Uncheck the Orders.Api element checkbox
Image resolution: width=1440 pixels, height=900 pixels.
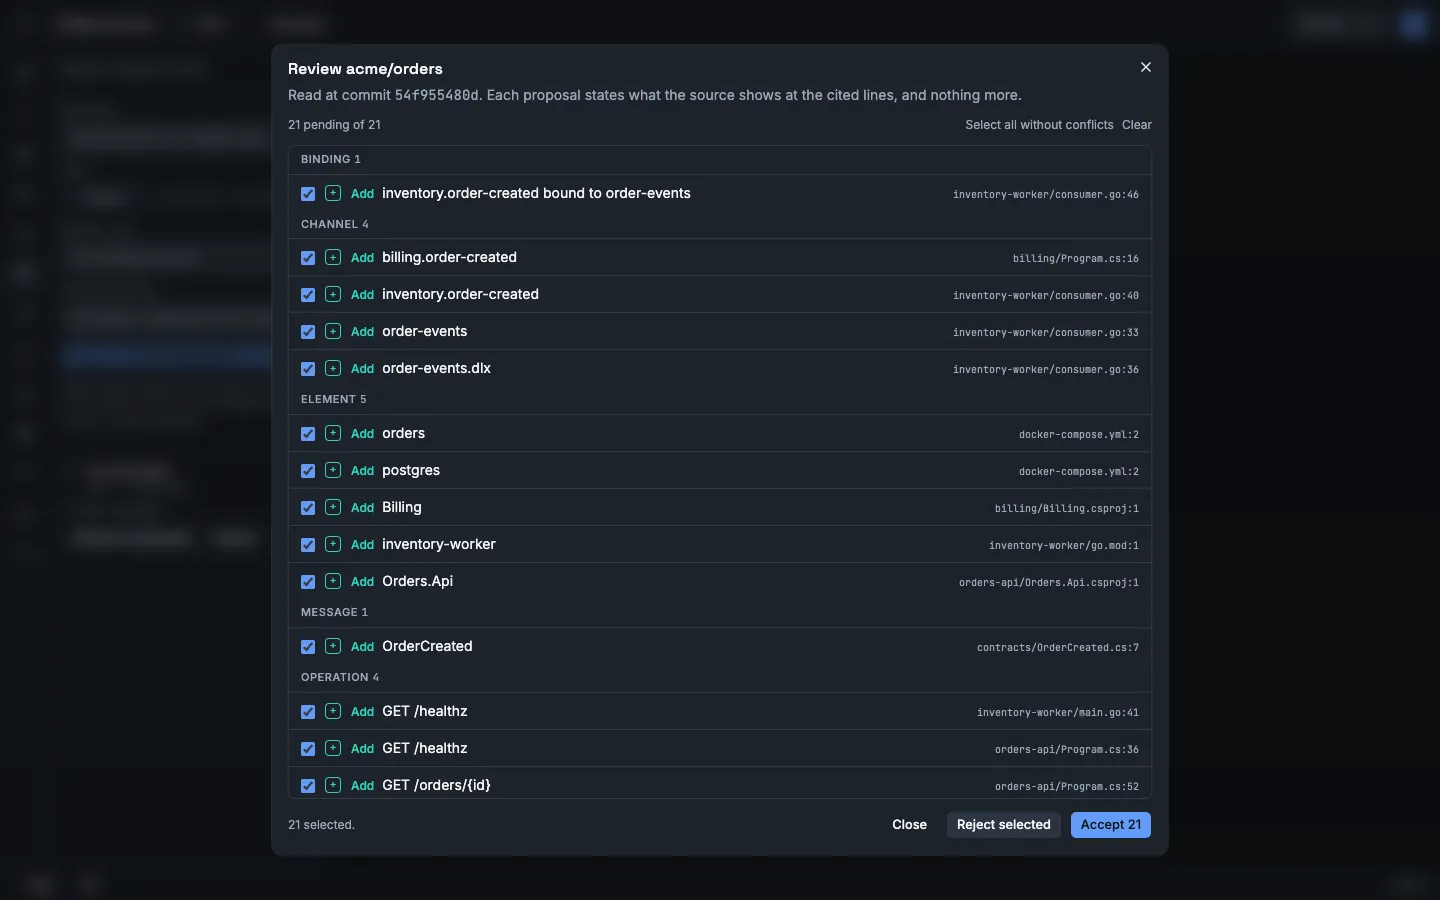tap(308, 582)
